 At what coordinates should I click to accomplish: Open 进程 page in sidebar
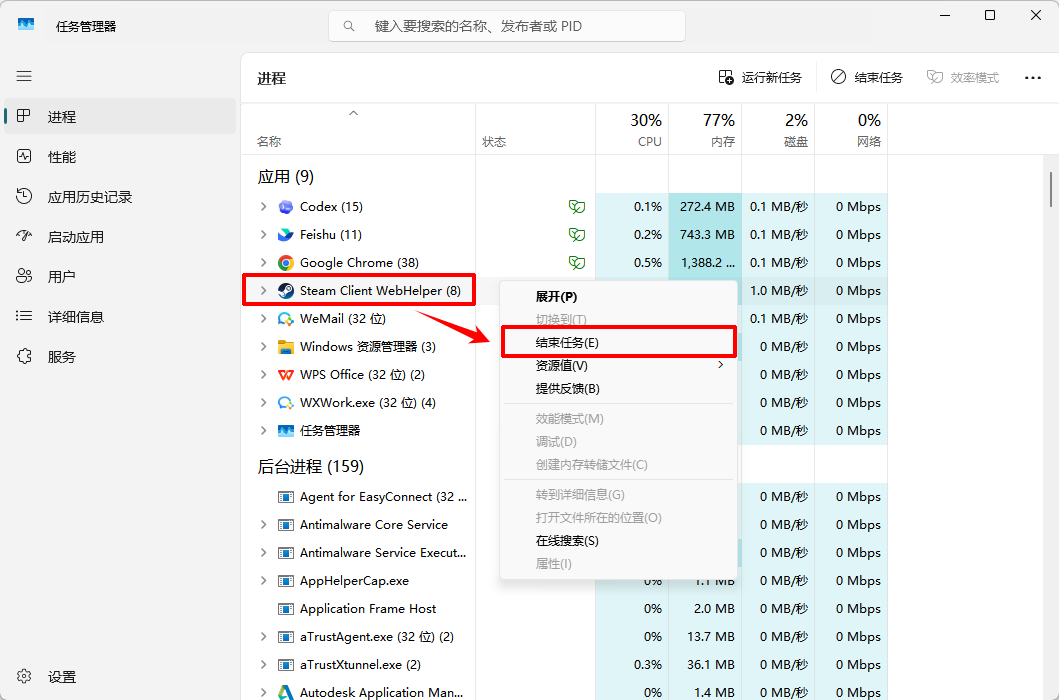[x=120, y=116]
